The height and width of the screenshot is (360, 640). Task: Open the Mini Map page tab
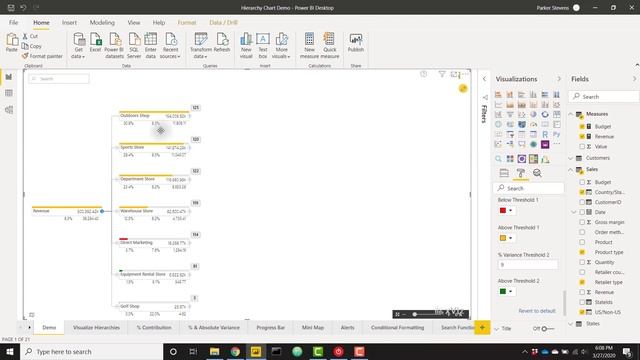(x=313, y=327)
